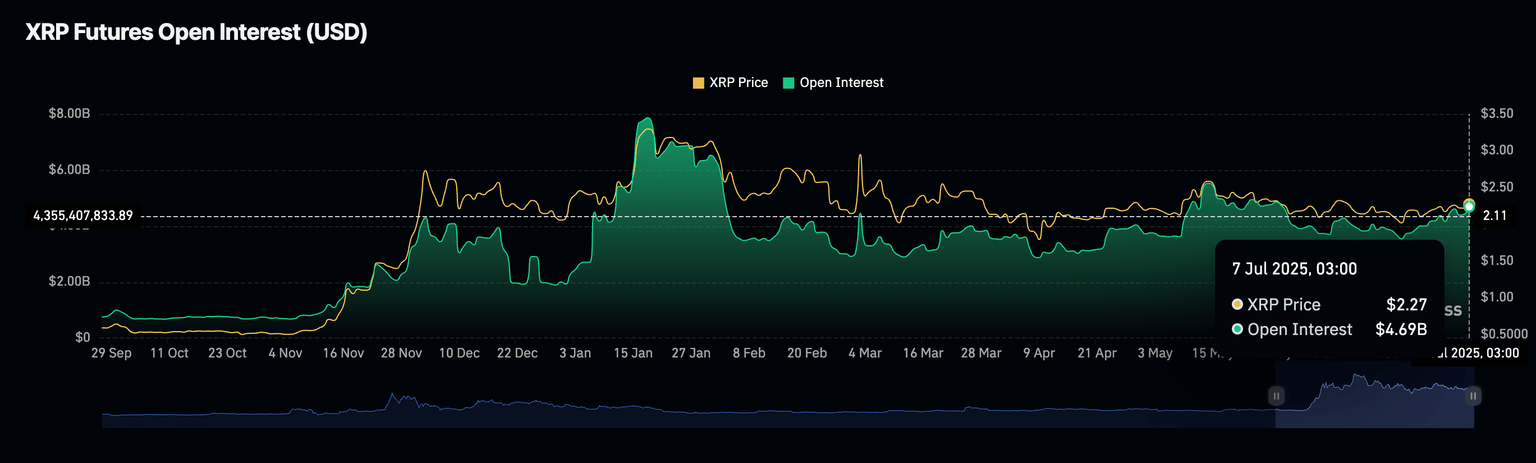Toggle the Open Interest series label
Image resolution: width=1536 pixels, height=463 pixels.
(x=841, y=83)
